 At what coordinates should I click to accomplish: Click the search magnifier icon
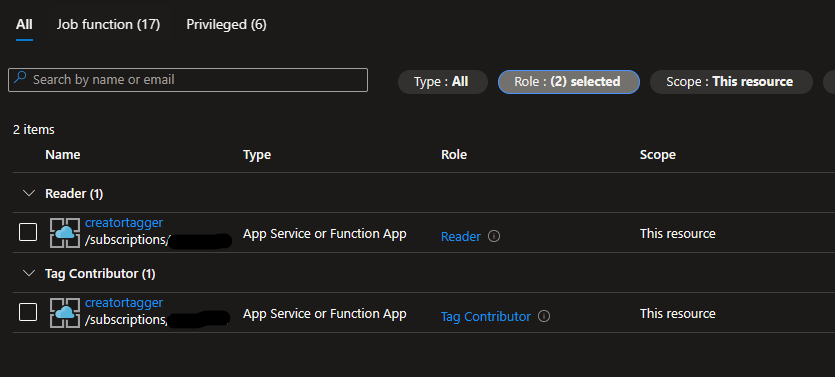(20, 79)
